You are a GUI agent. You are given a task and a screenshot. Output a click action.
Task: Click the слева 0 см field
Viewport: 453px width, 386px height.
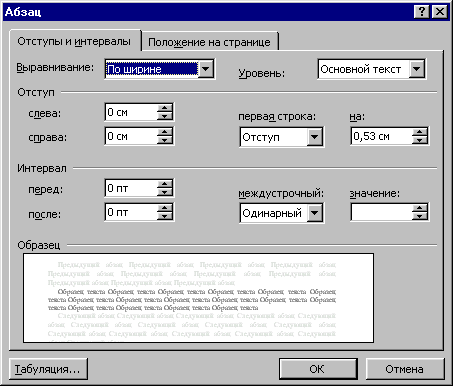point(131,112)
